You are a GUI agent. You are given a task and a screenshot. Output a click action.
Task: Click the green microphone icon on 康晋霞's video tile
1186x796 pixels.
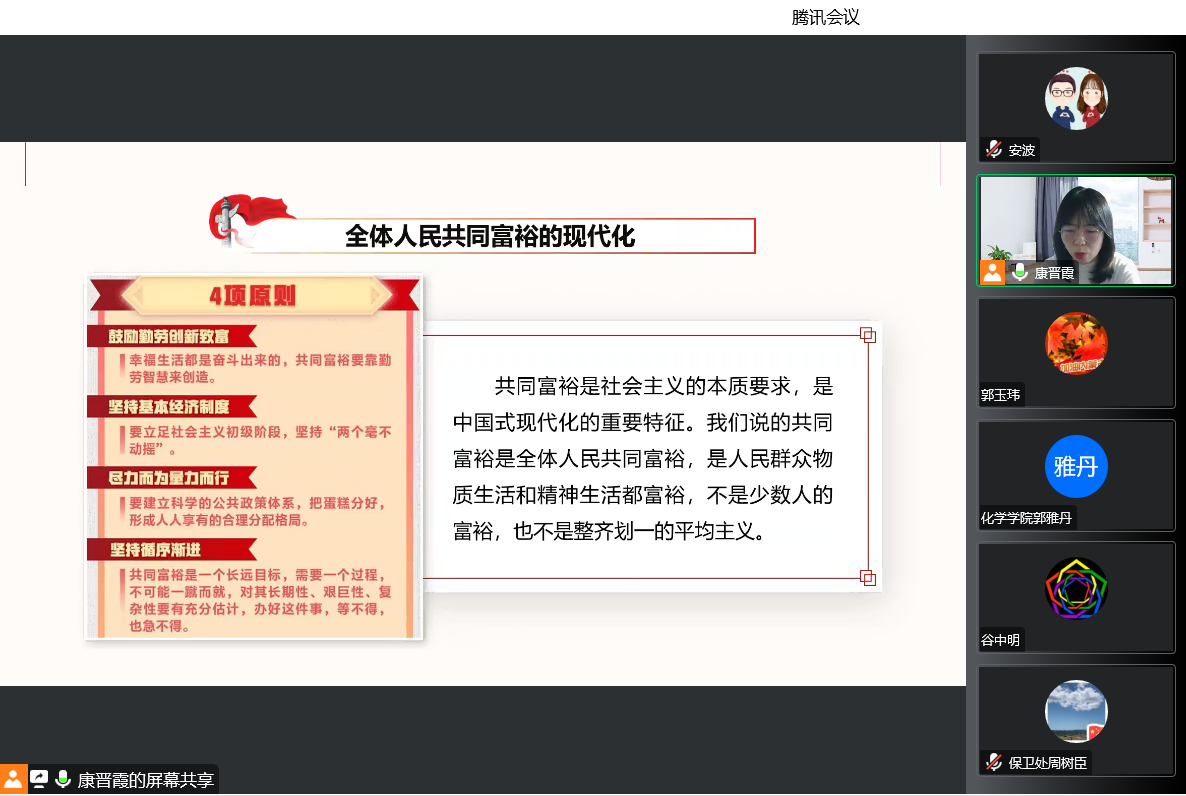click(x=1019, y=272)
